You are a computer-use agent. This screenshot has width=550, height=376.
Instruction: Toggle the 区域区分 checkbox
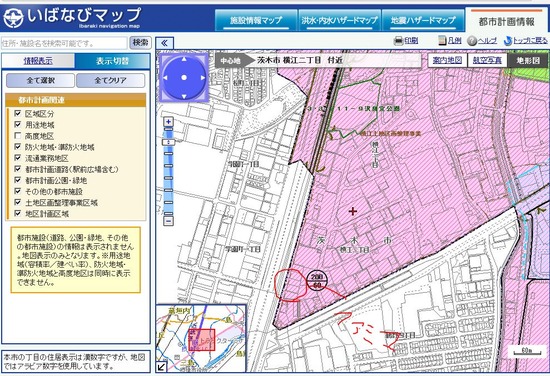tap(18, 113)
